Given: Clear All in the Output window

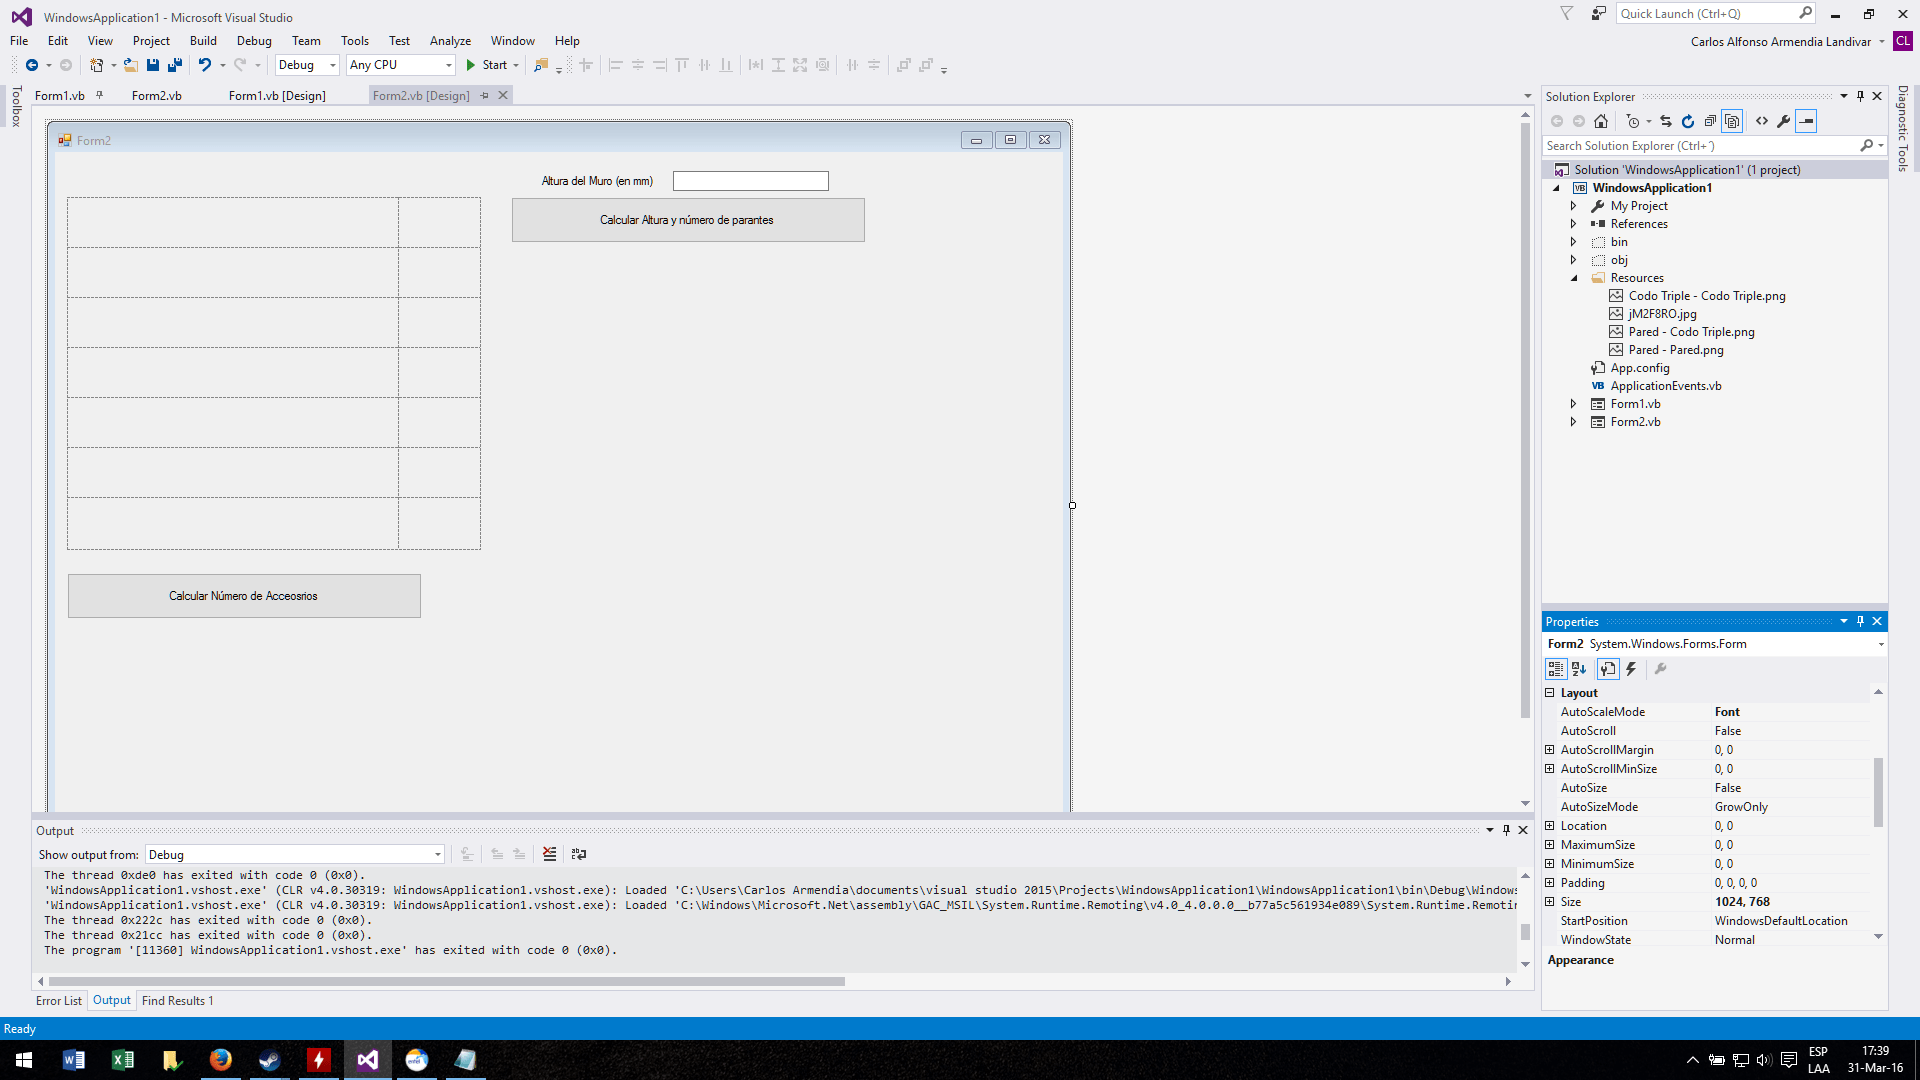Looking at the screenshot, I should coord(549,854).
